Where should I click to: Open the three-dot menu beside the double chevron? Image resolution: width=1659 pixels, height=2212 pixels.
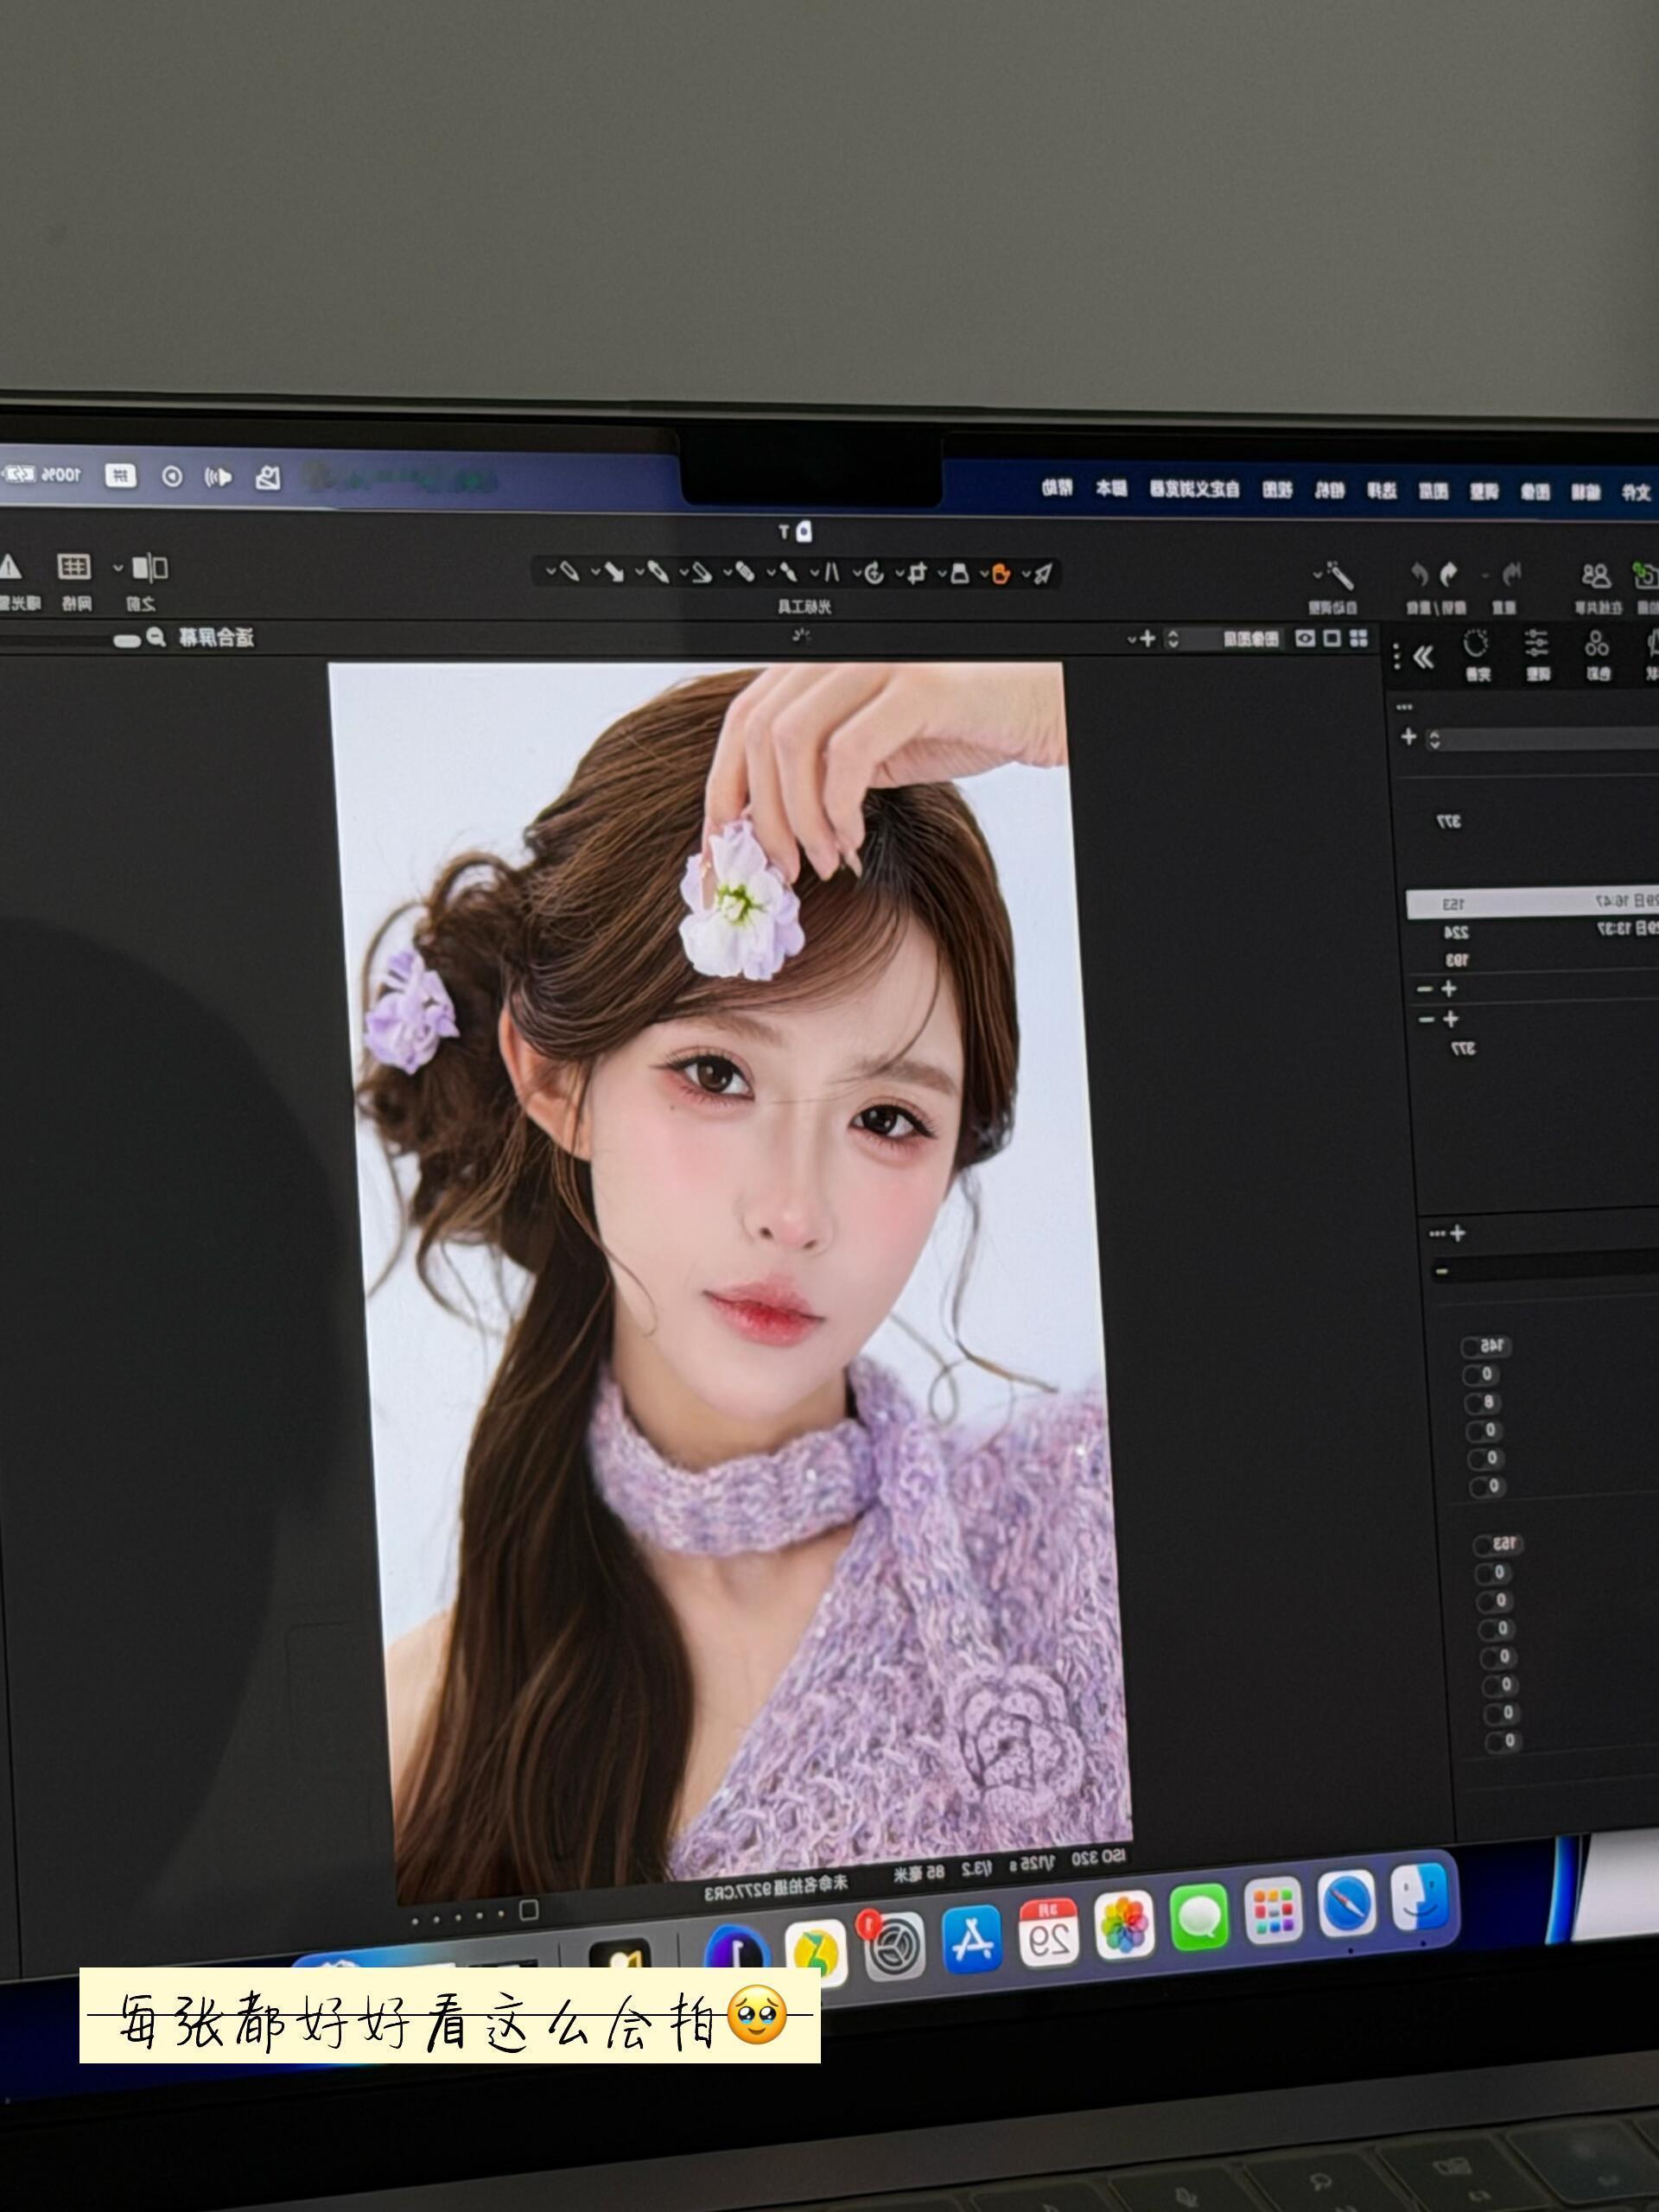click(1397, 656)
